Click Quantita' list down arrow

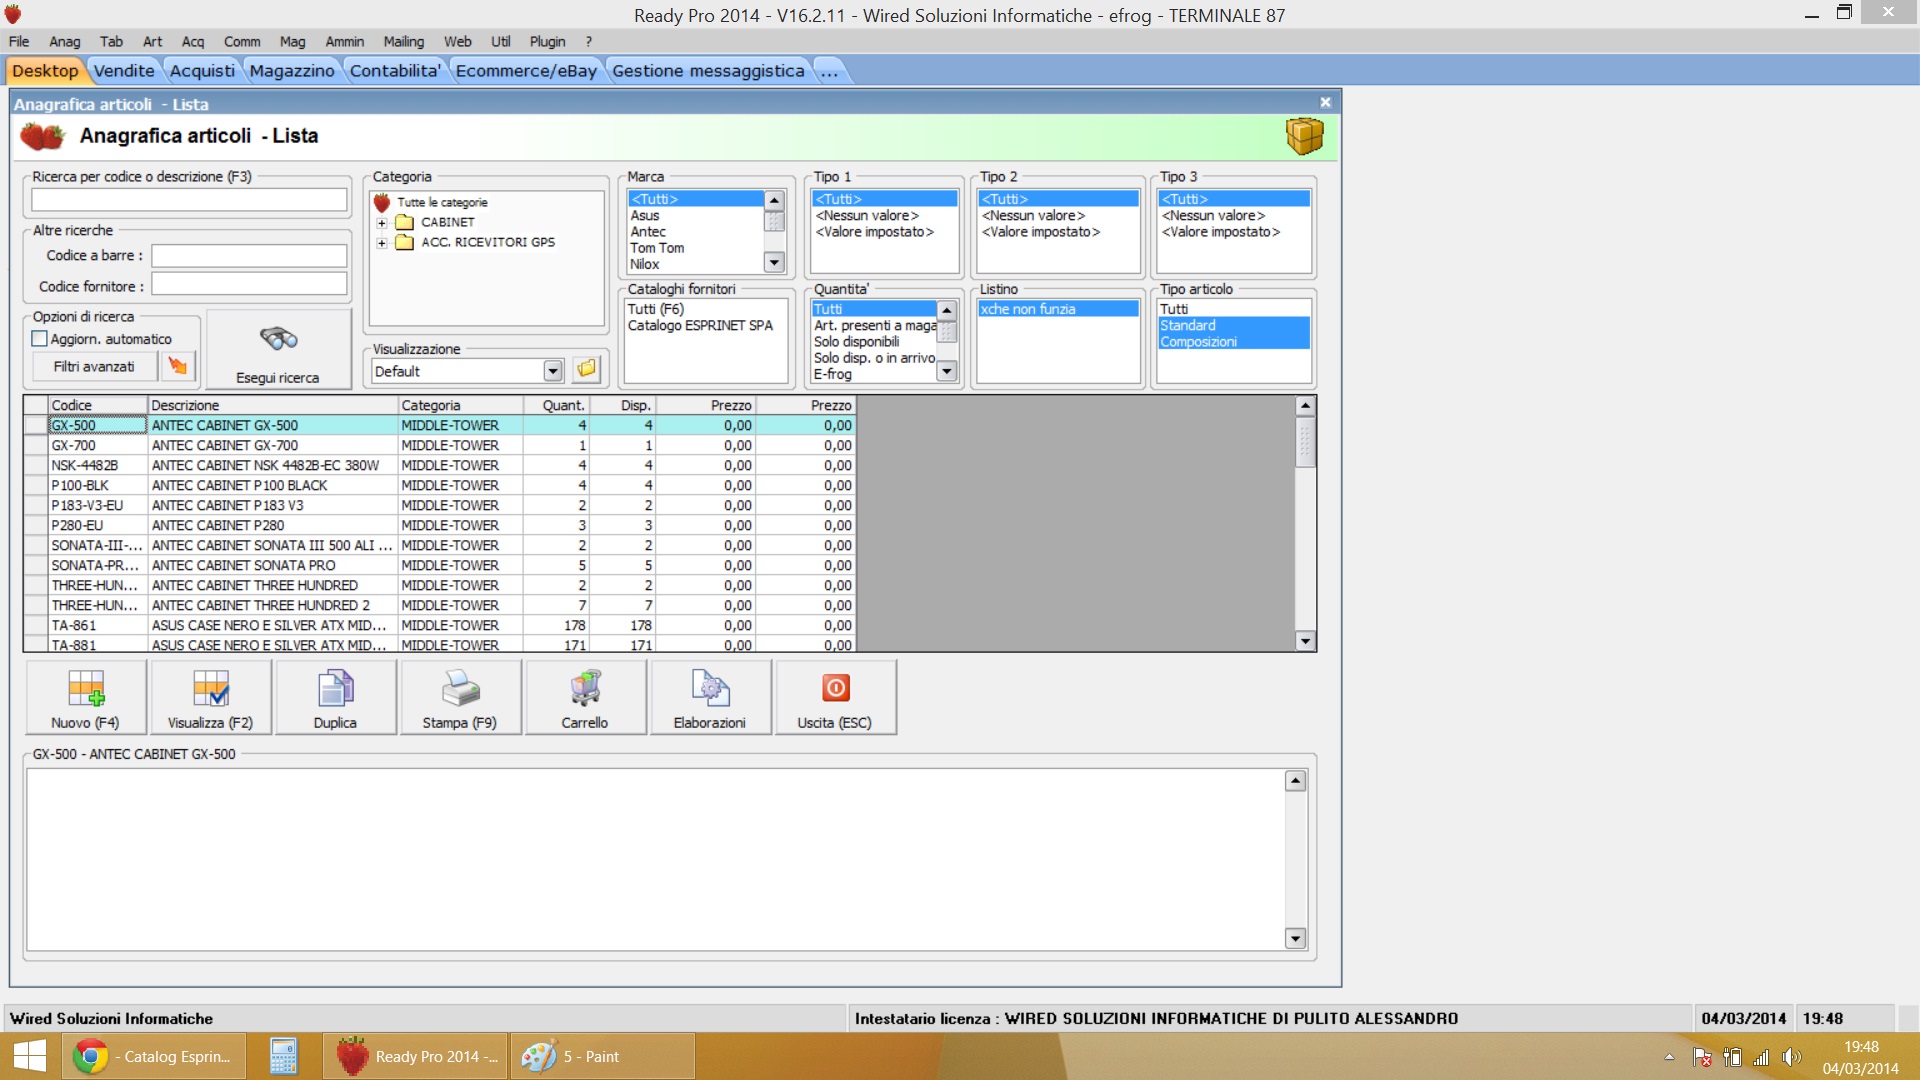pyautogui.click(x=947, y=373)
